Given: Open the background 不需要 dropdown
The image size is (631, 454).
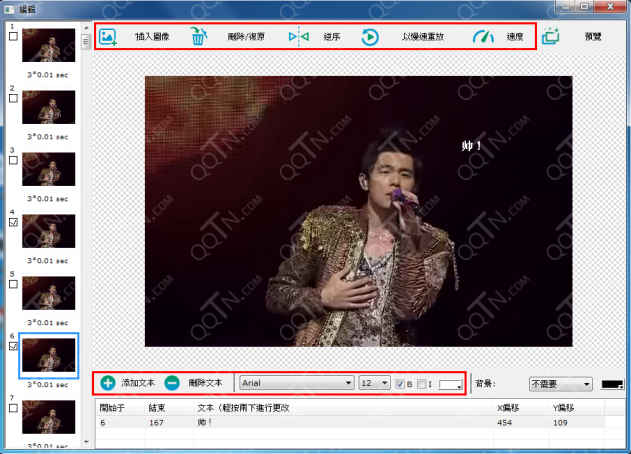Looking at the screenshot, I should coord(560,384).
